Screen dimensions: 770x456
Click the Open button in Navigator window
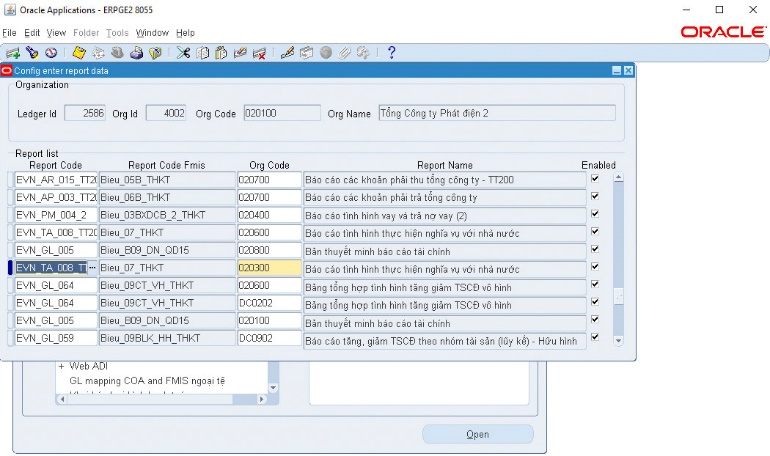point(478,434)
